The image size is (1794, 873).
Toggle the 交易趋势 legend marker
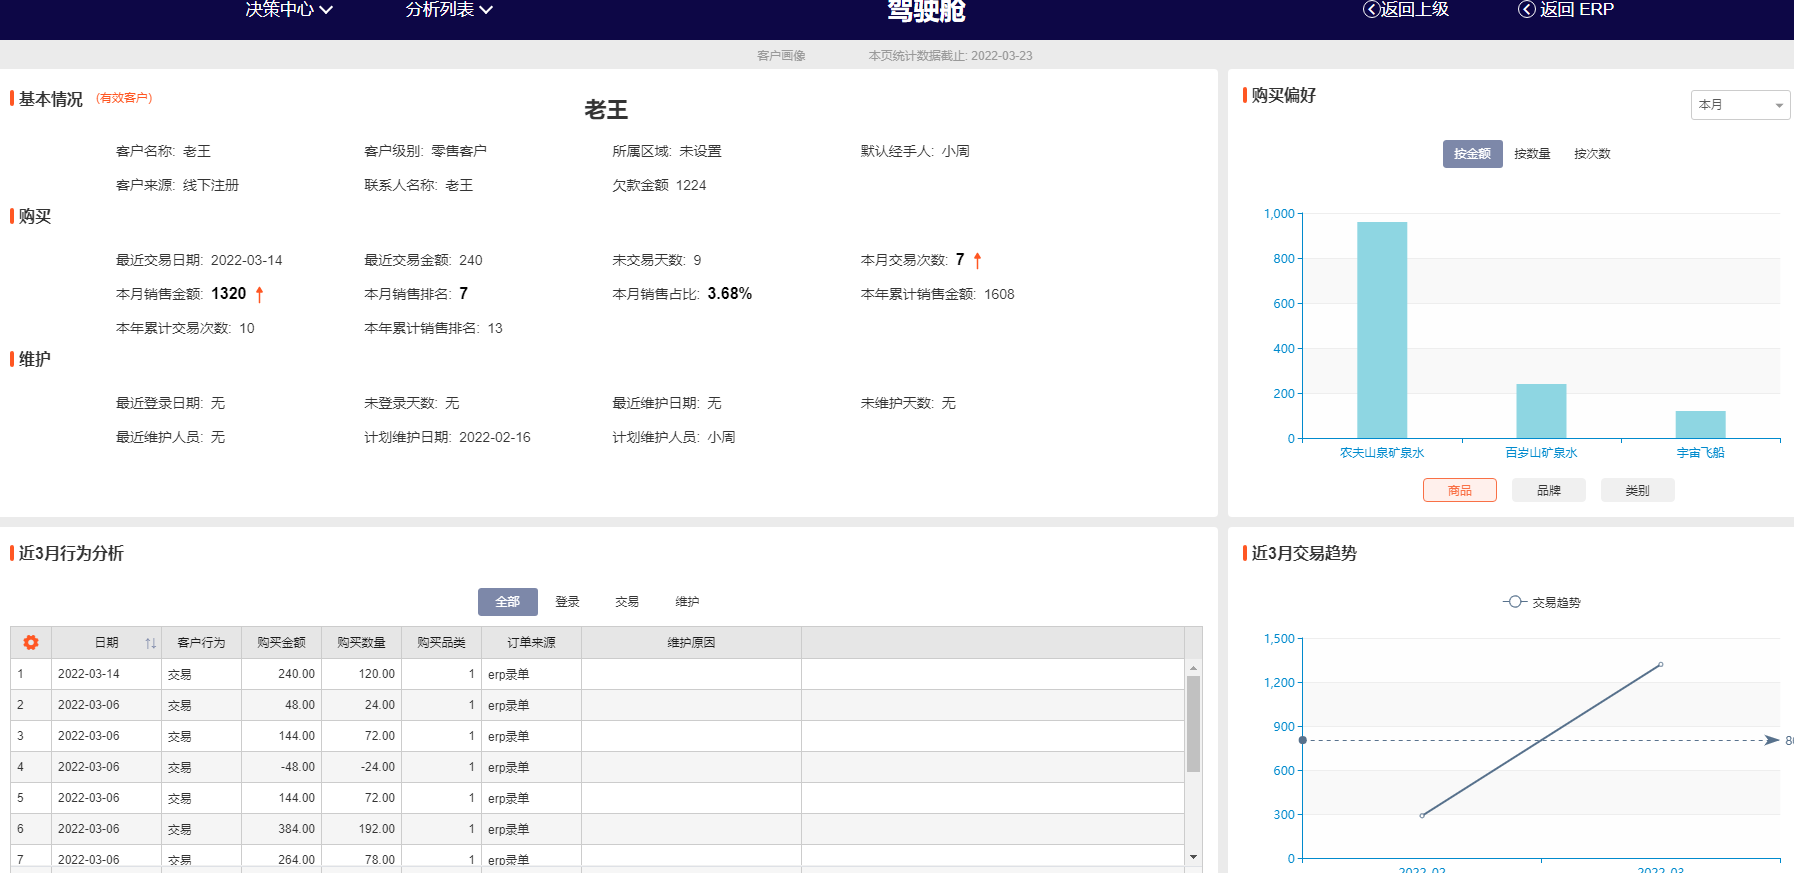coord(1514,602)
